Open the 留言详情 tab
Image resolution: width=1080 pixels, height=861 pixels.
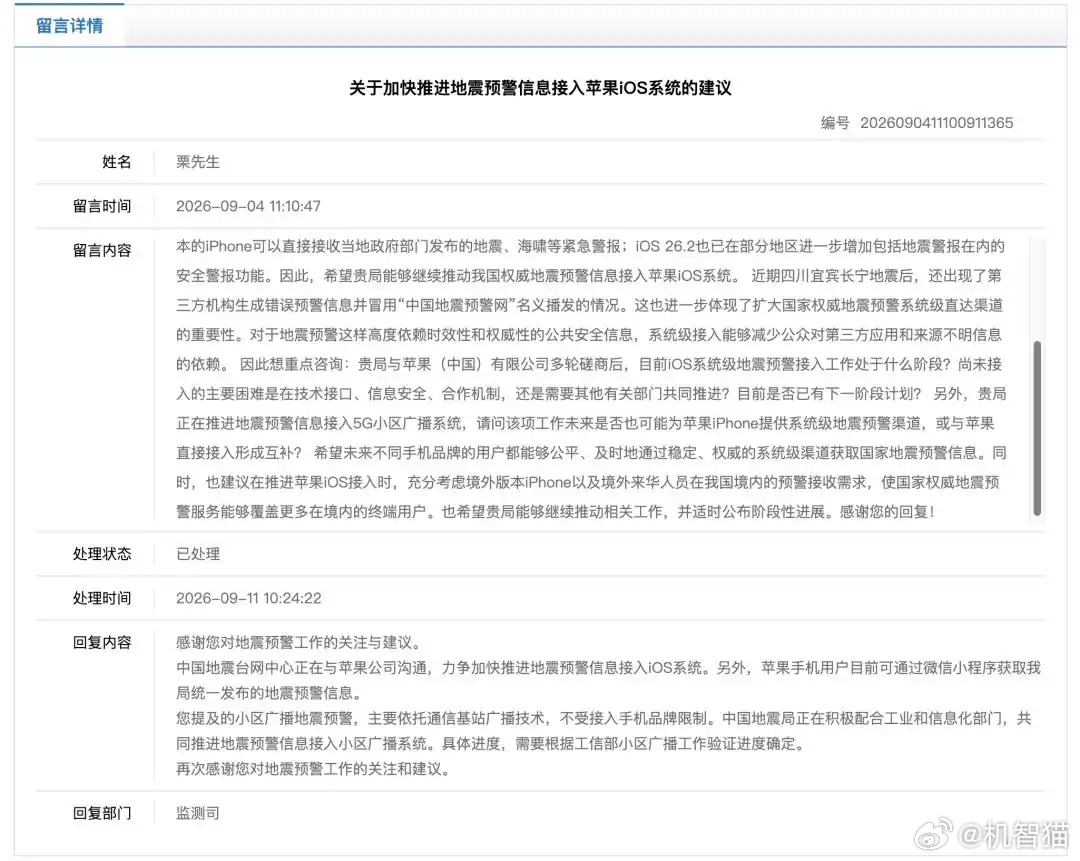(x=70, y=25)
